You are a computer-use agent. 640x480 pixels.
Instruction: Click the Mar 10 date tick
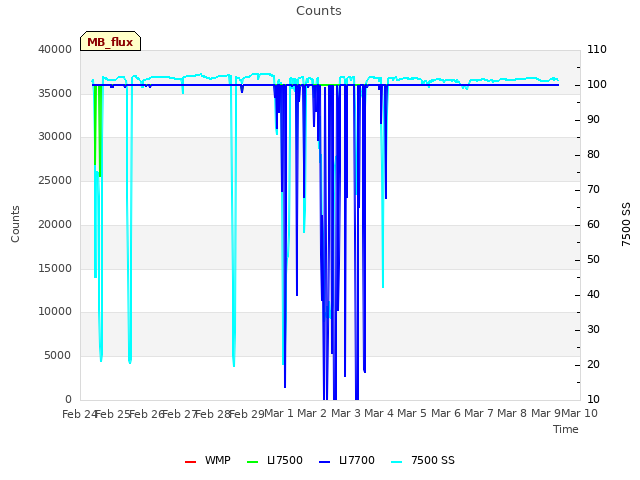pyautogui.click(x=580, y=413)
